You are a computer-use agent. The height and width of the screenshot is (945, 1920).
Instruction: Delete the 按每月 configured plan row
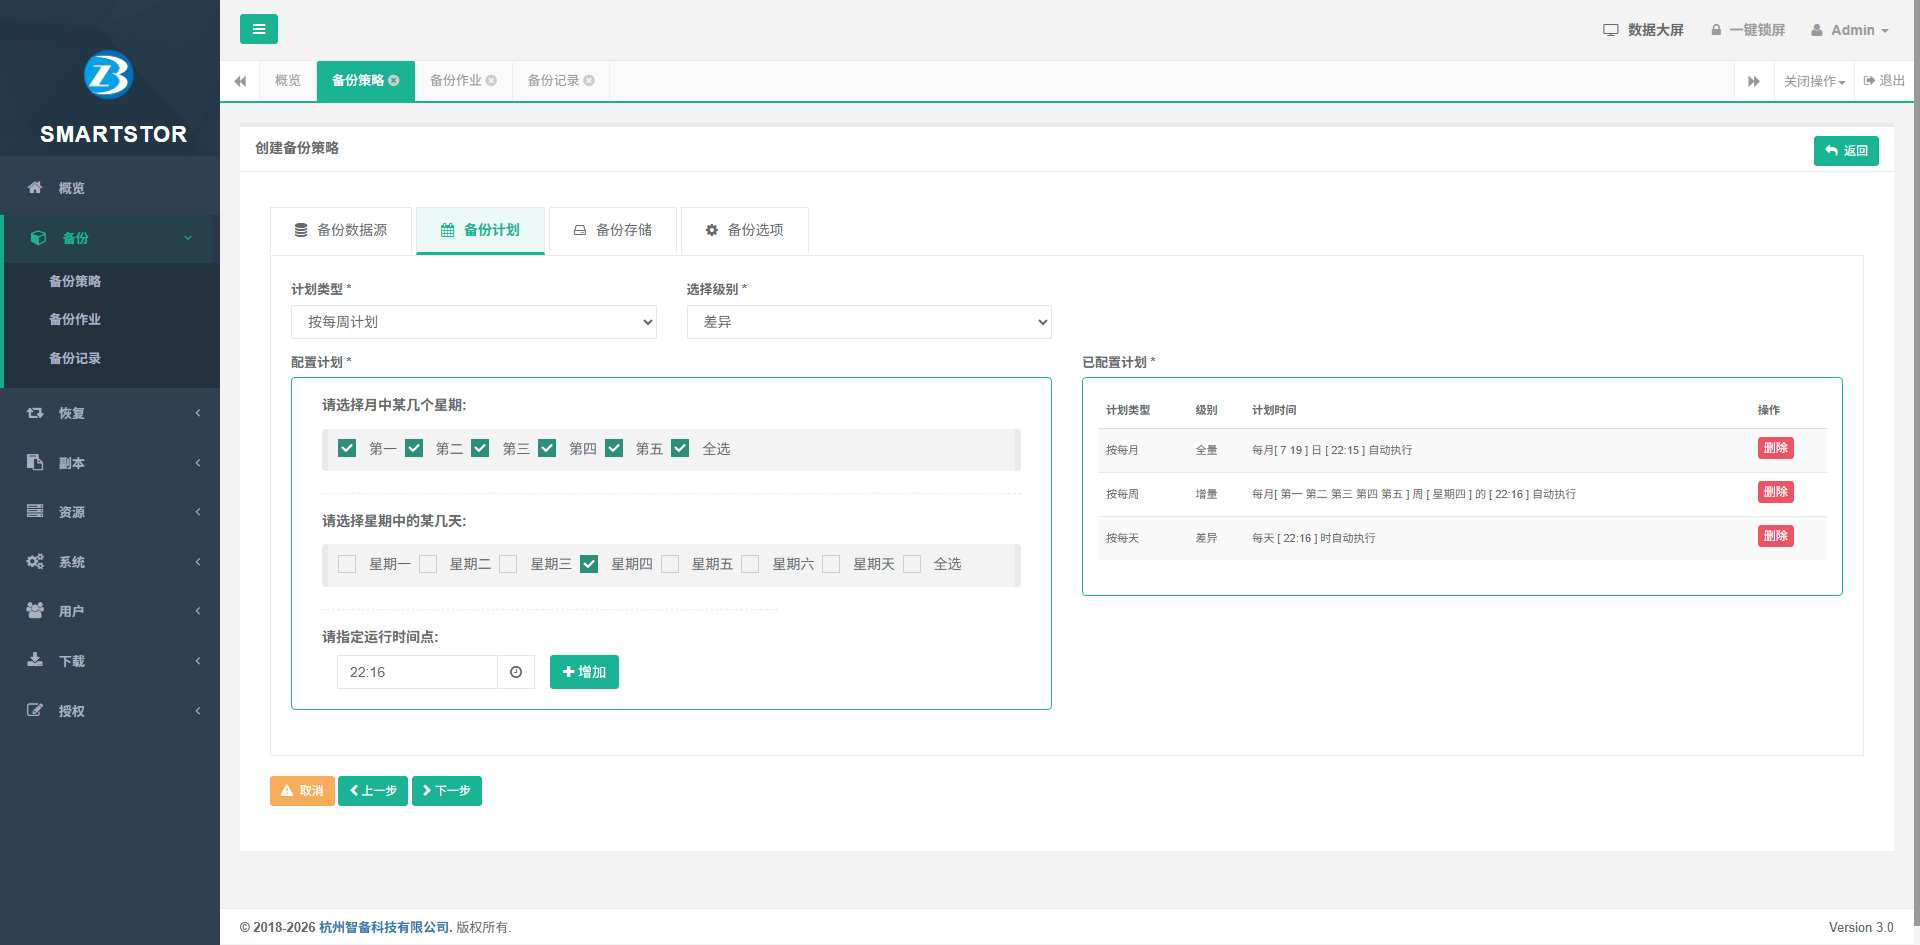tap(1776, 448)
